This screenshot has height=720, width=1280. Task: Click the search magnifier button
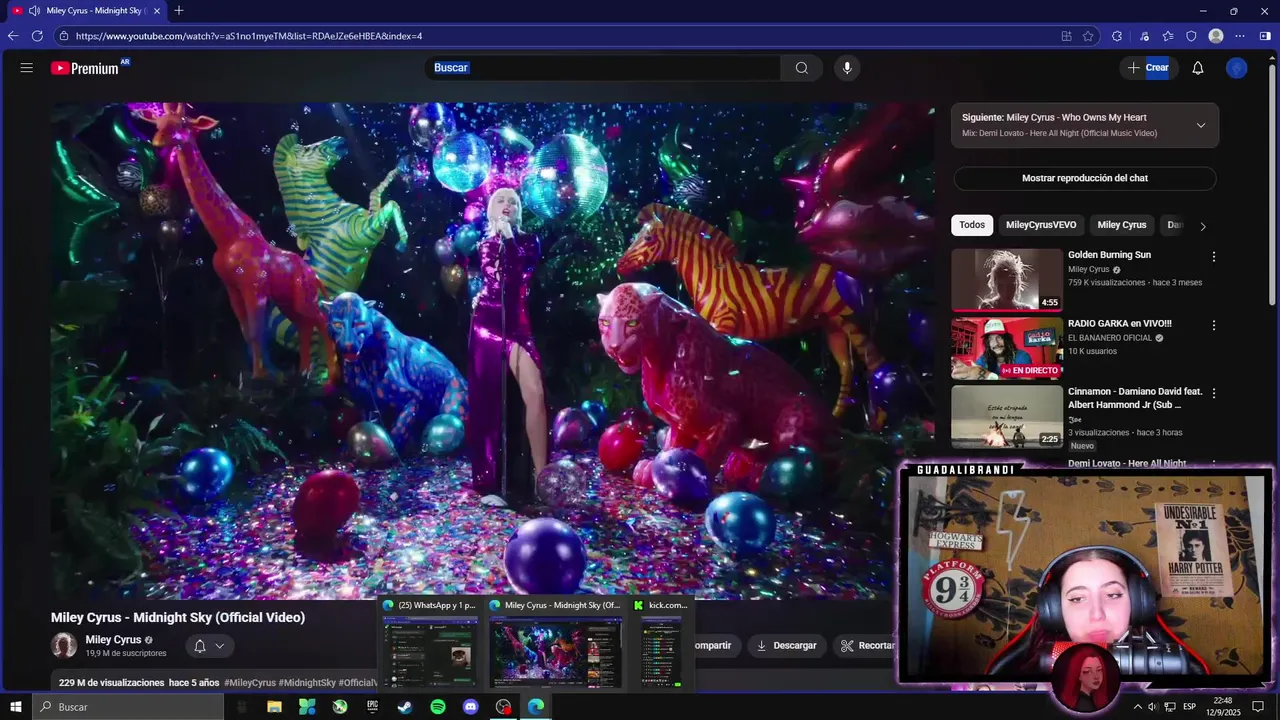pyautogui.click(x=802, y=68)
